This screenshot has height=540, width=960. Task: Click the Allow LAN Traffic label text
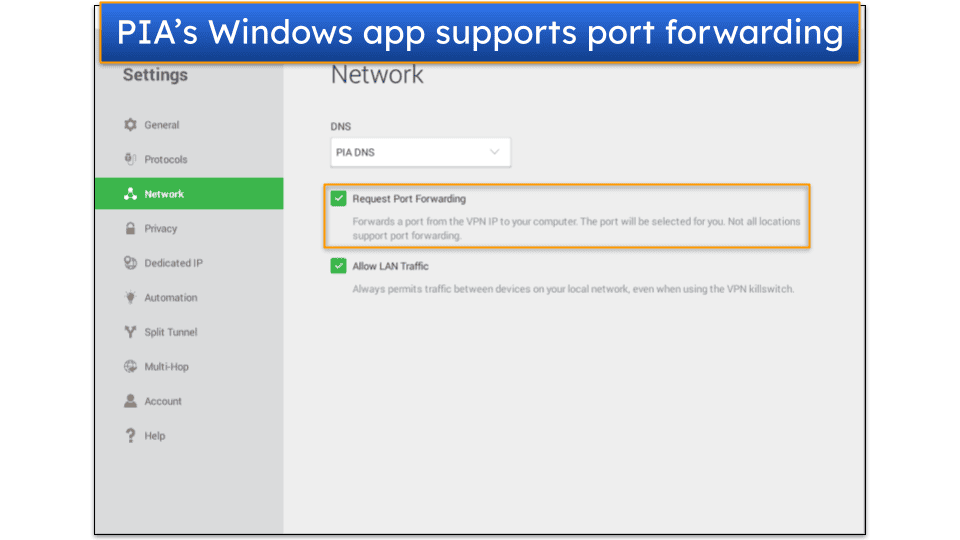tap(390, 266)
